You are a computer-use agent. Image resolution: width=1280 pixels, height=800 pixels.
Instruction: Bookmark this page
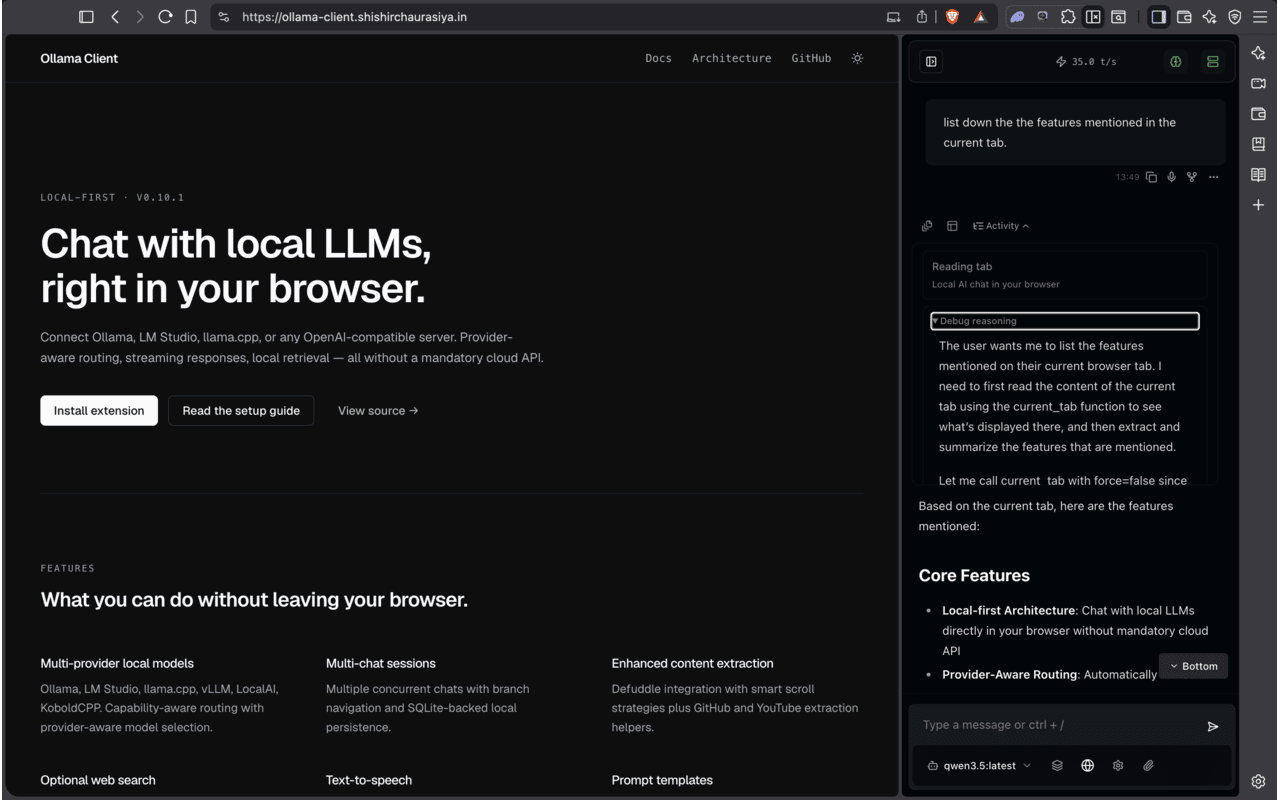pos(191,17)
